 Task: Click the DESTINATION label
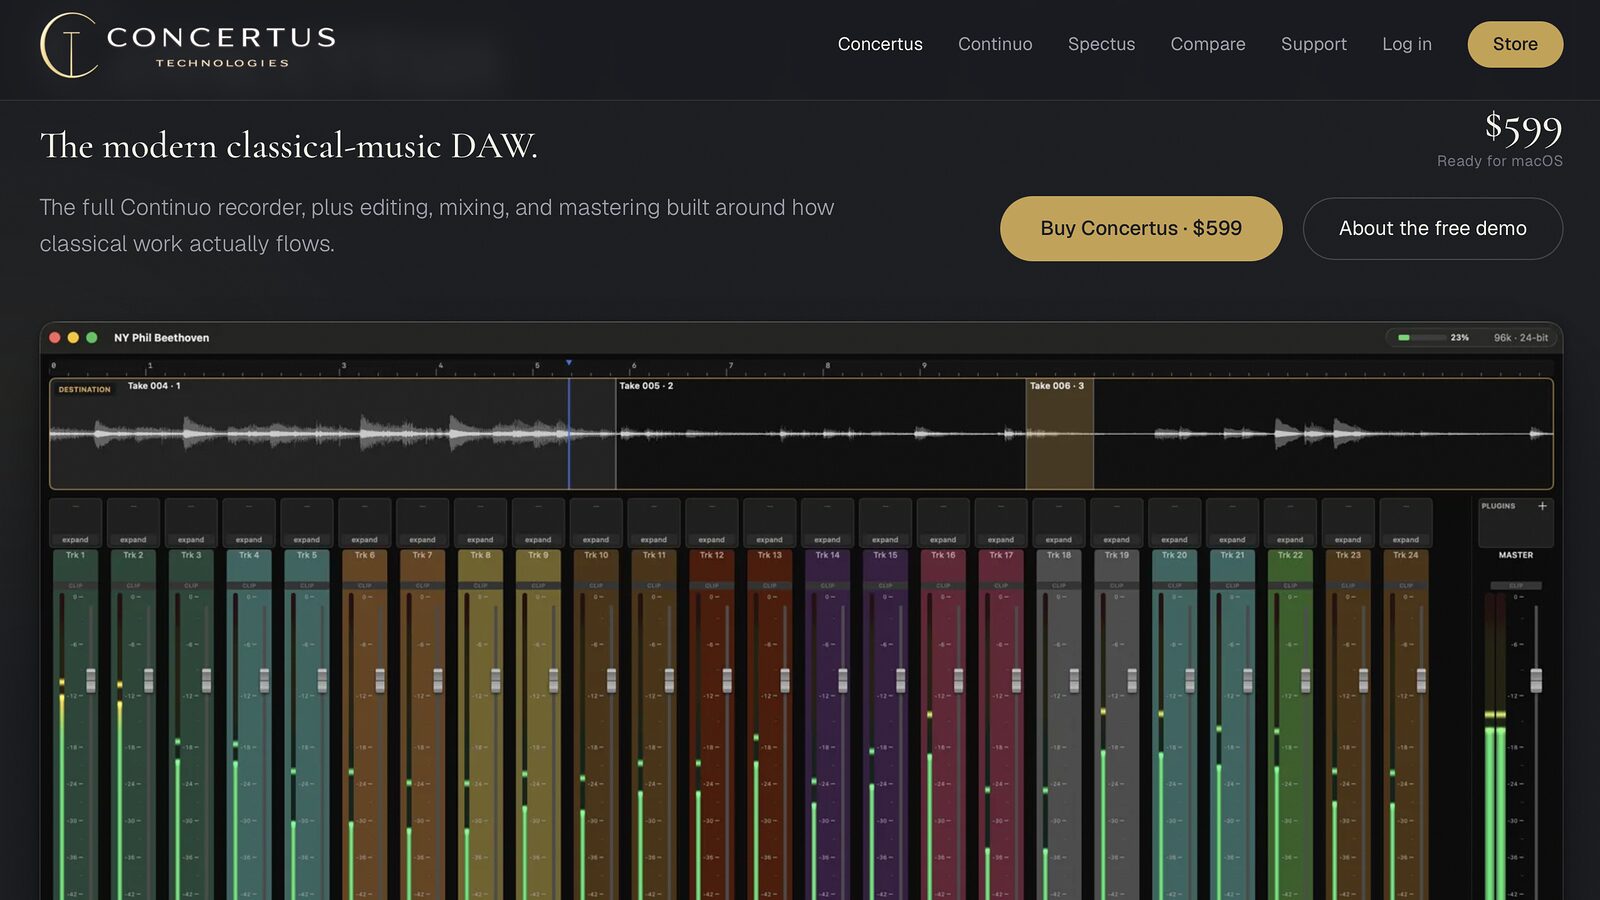(x=84, y=389)
